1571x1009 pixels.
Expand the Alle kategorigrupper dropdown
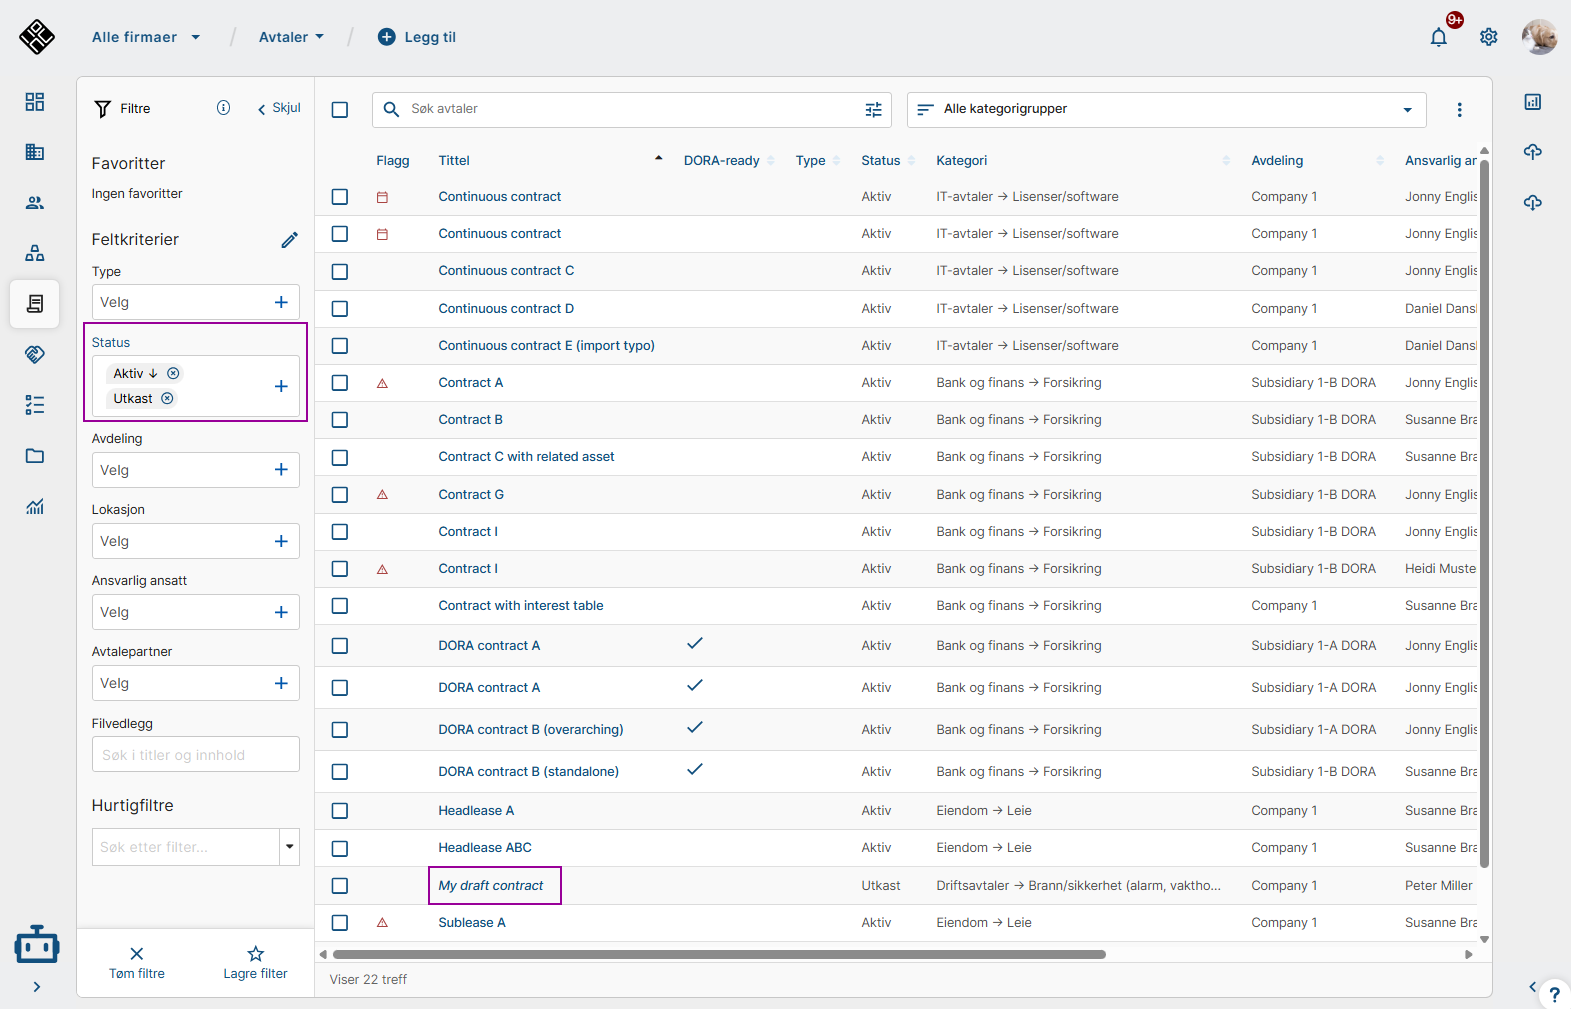coord(1407,110)
